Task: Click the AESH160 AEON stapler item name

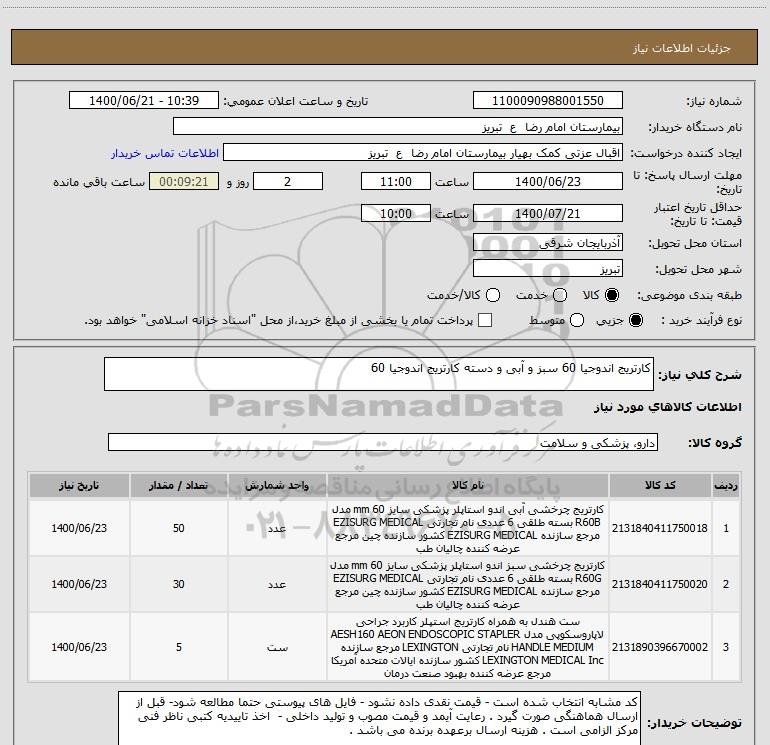Action: pos(468,647)
